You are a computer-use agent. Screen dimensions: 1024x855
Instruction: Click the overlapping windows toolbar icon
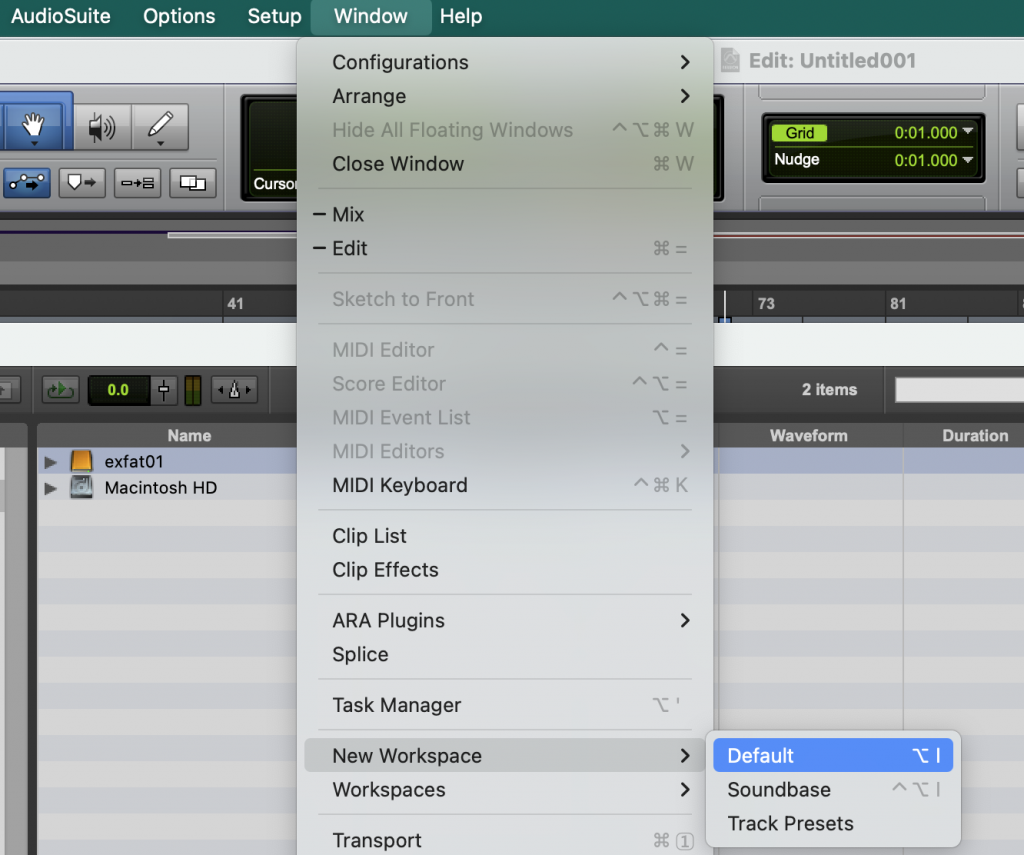tap(192, 183)
